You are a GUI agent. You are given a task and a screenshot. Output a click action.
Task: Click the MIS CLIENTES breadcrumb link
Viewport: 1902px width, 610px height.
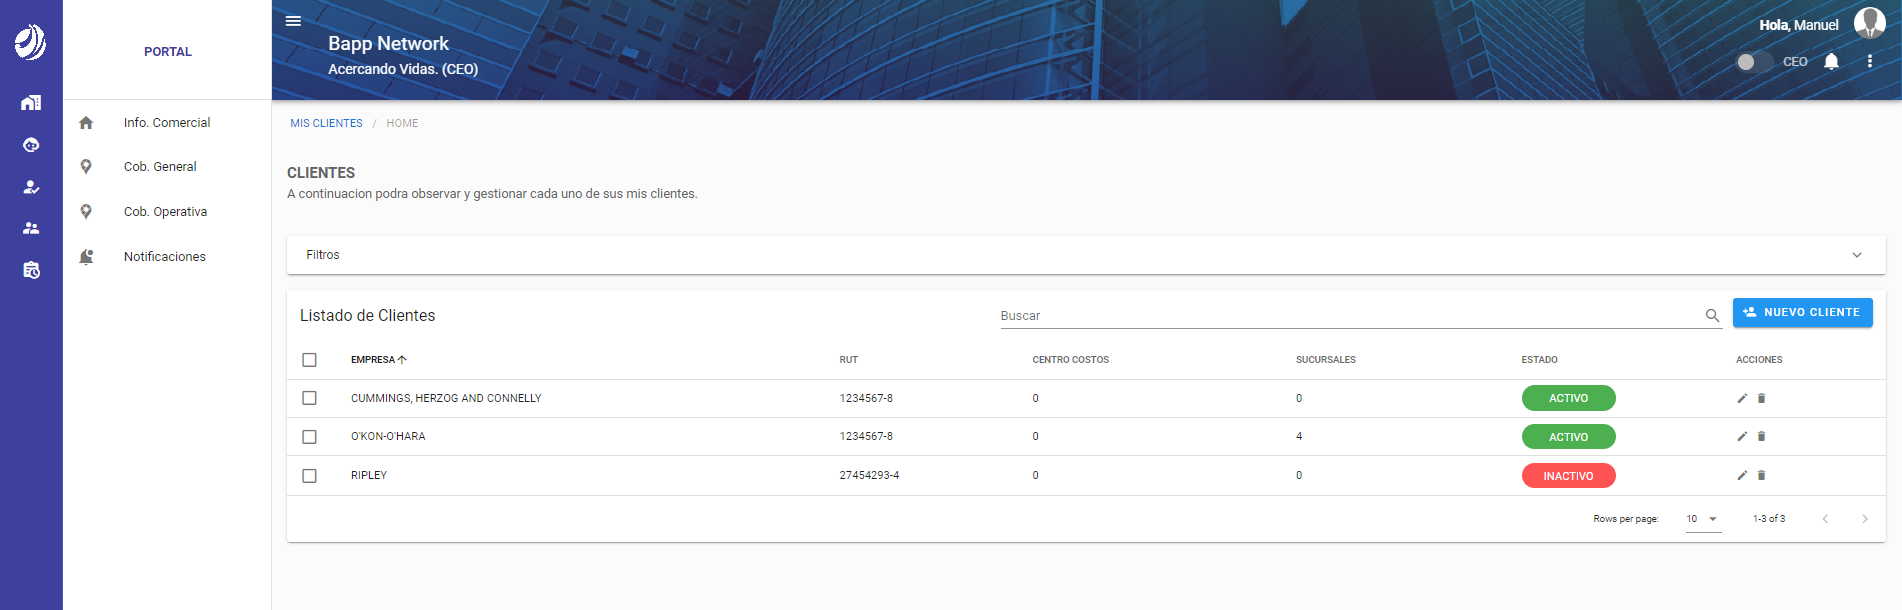(x=326, y=124)
